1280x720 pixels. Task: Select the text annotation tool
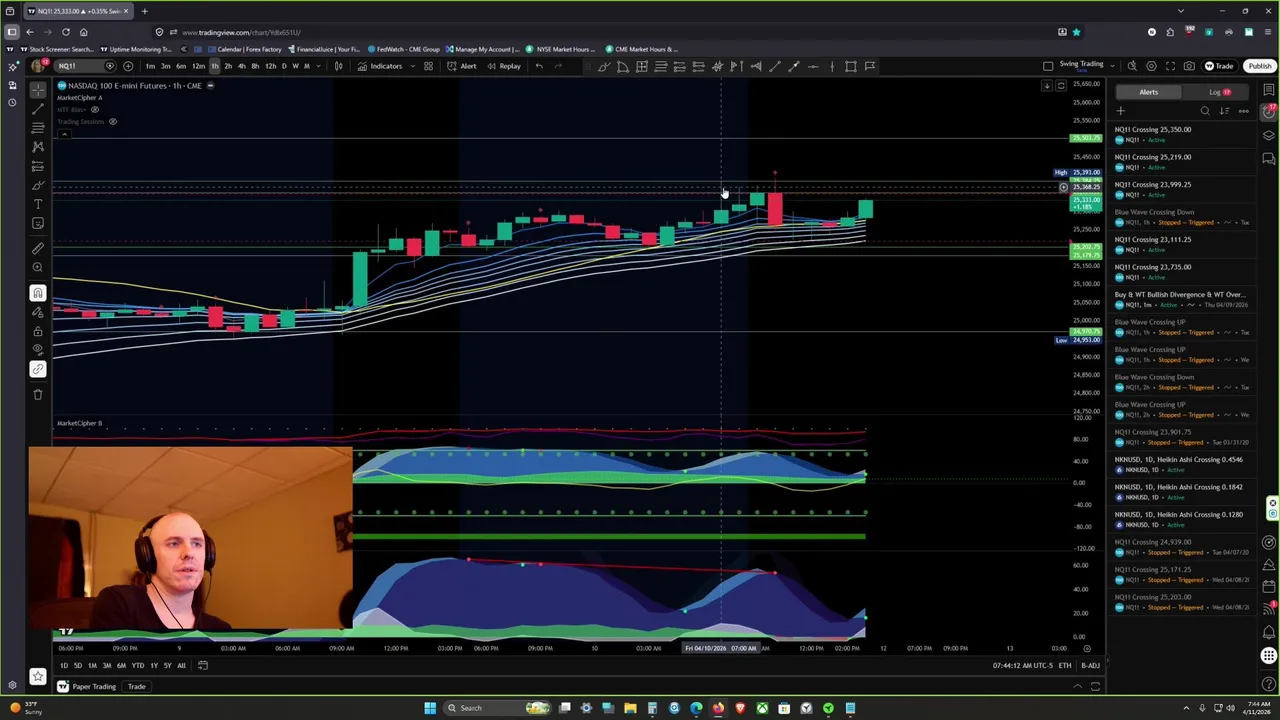[x=38, y=204]
